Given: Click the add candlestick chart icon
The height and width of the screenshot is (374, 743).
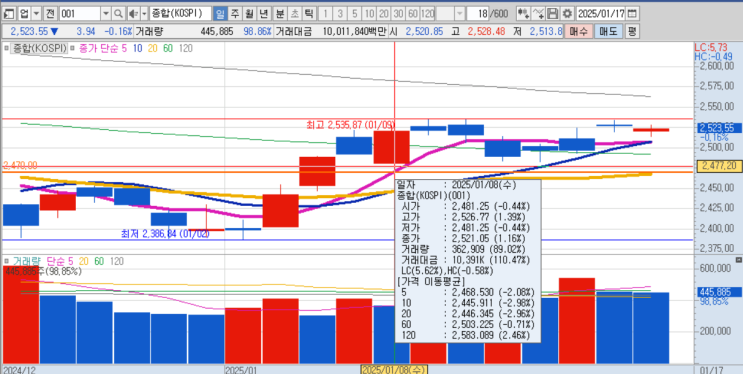Looking at the screenshot, I should pos(523,13).
